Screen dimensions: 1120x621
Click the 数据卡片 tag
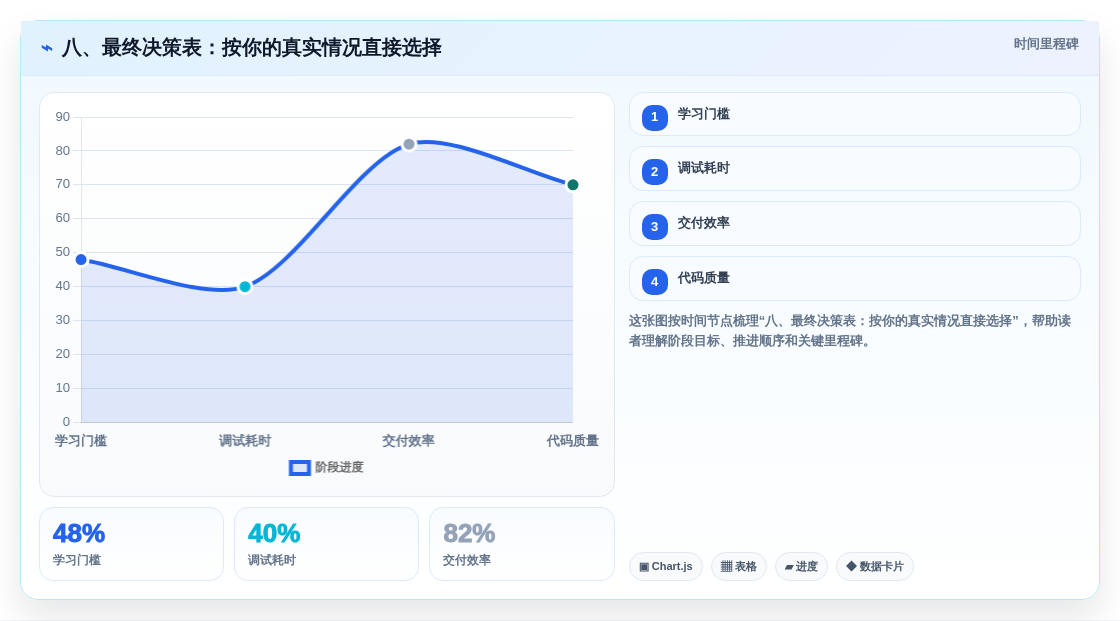point(875,567)
